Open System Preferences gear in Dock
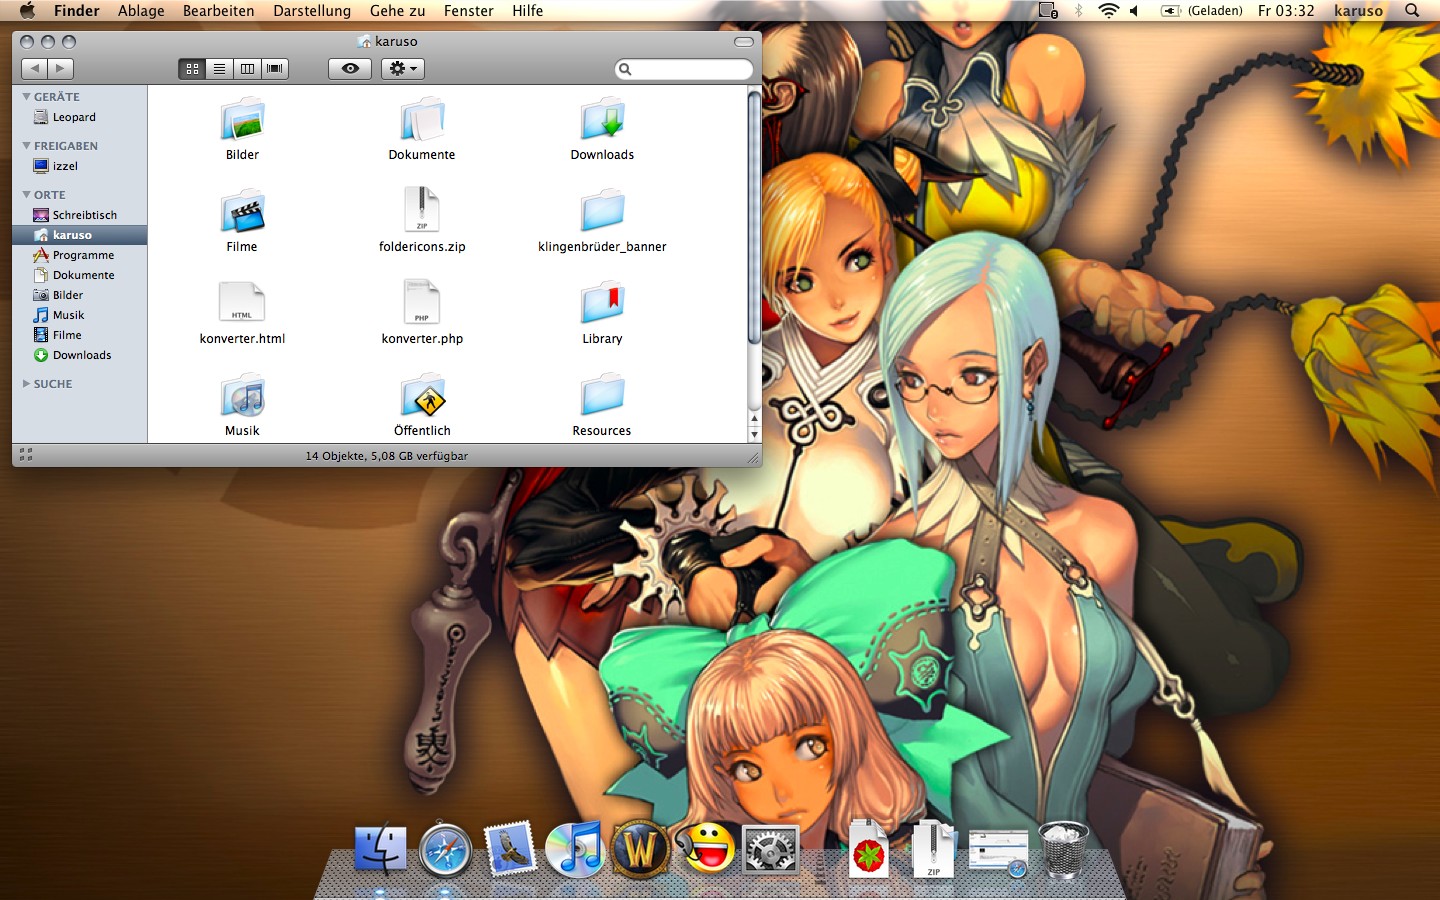The width and height of the screenshot is (1440, 900). click(x=770, y=851)
